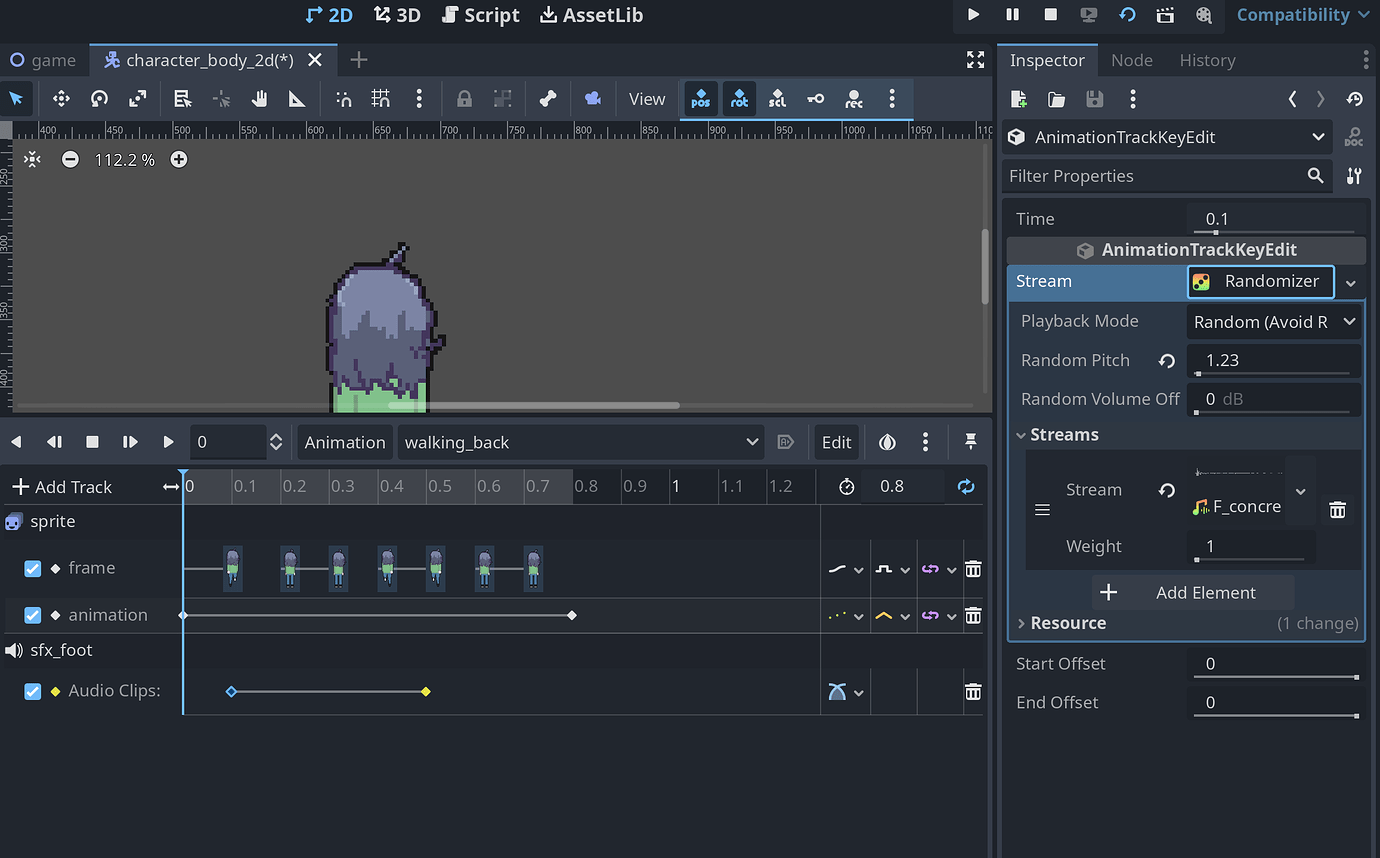Switch to the Node dock tab
1380x858 pixels.
click(1132, 60)
